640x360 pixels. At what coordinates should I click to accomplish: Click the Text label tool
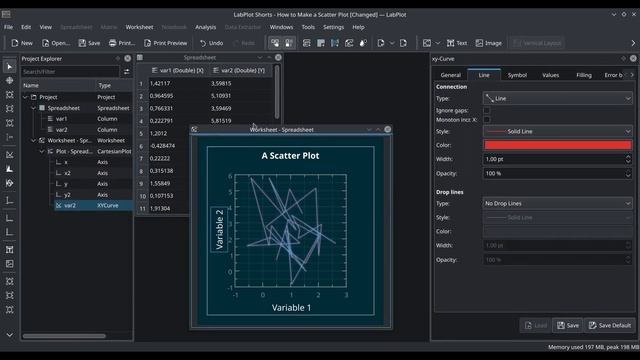(457, 43)
